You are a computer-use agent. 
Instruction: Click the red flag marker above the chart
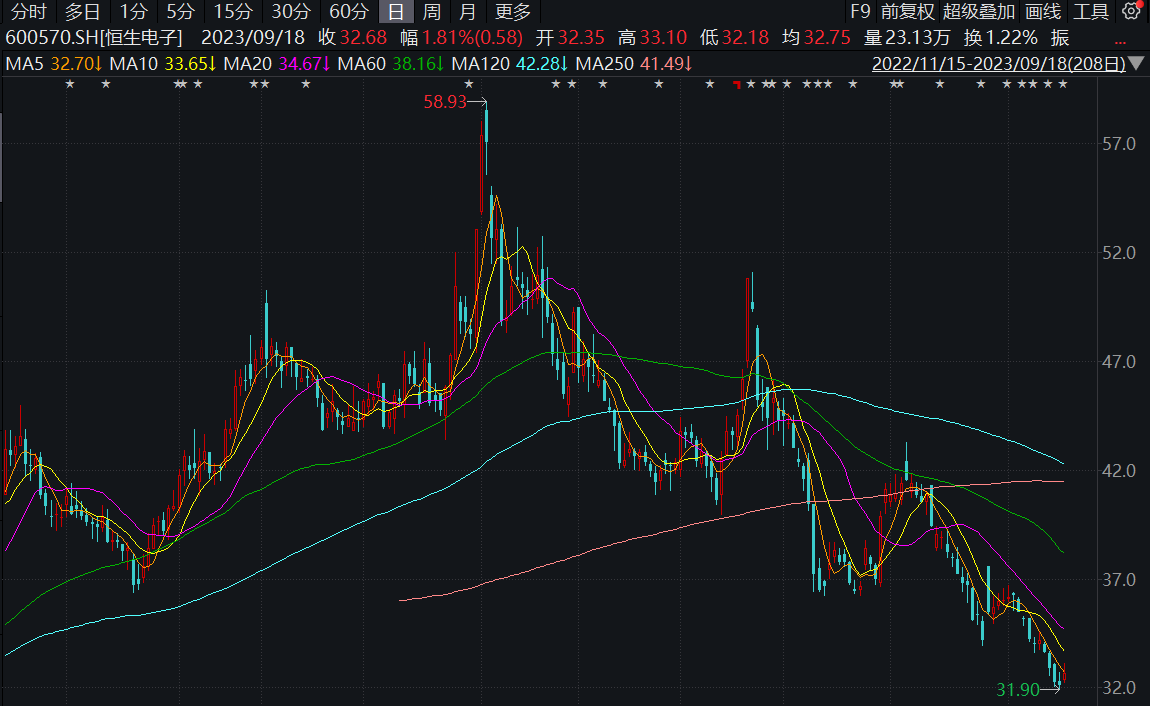(737, 85)
